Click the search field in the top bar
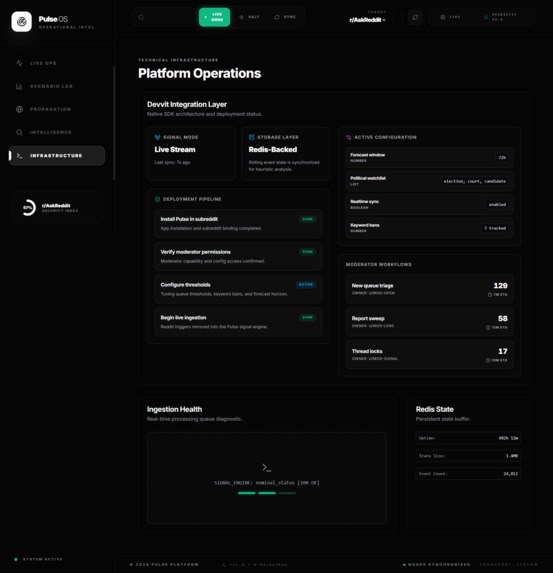Image resolution: width=553 pixels, height=573 pixels. tap(164, 17)
